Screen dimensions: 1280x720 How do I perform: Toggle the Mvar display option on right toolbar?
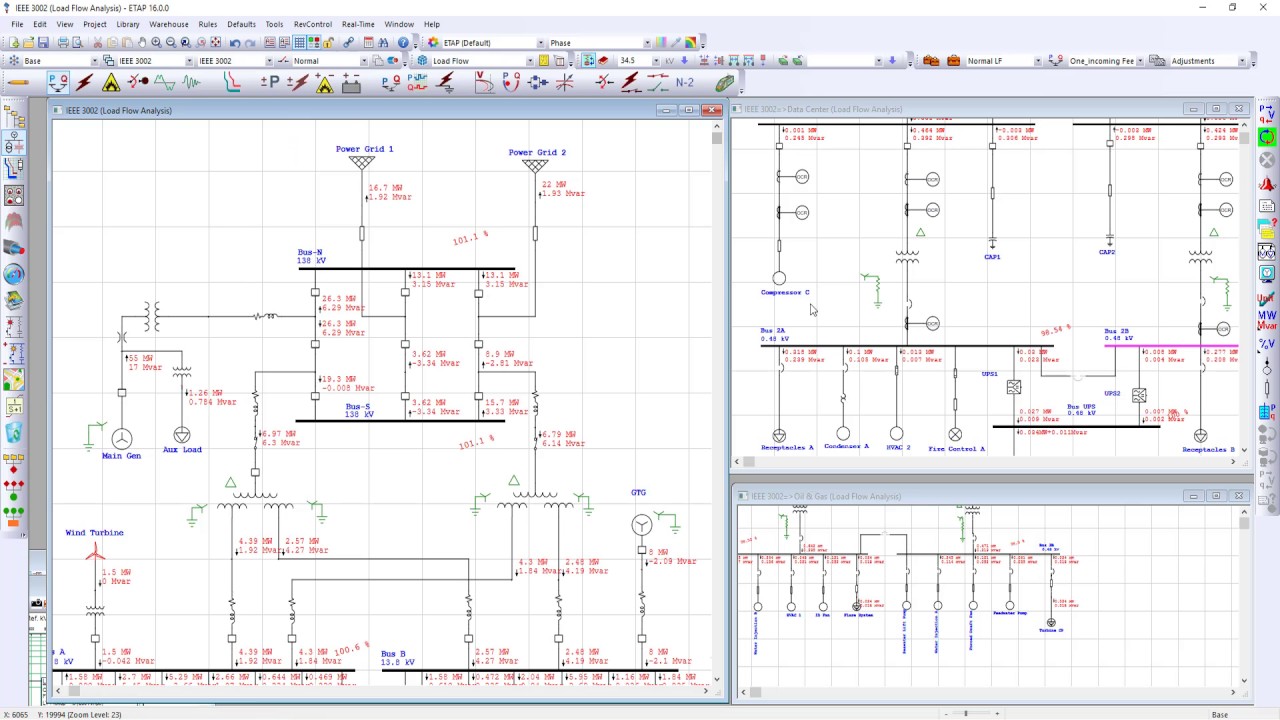1267,321
